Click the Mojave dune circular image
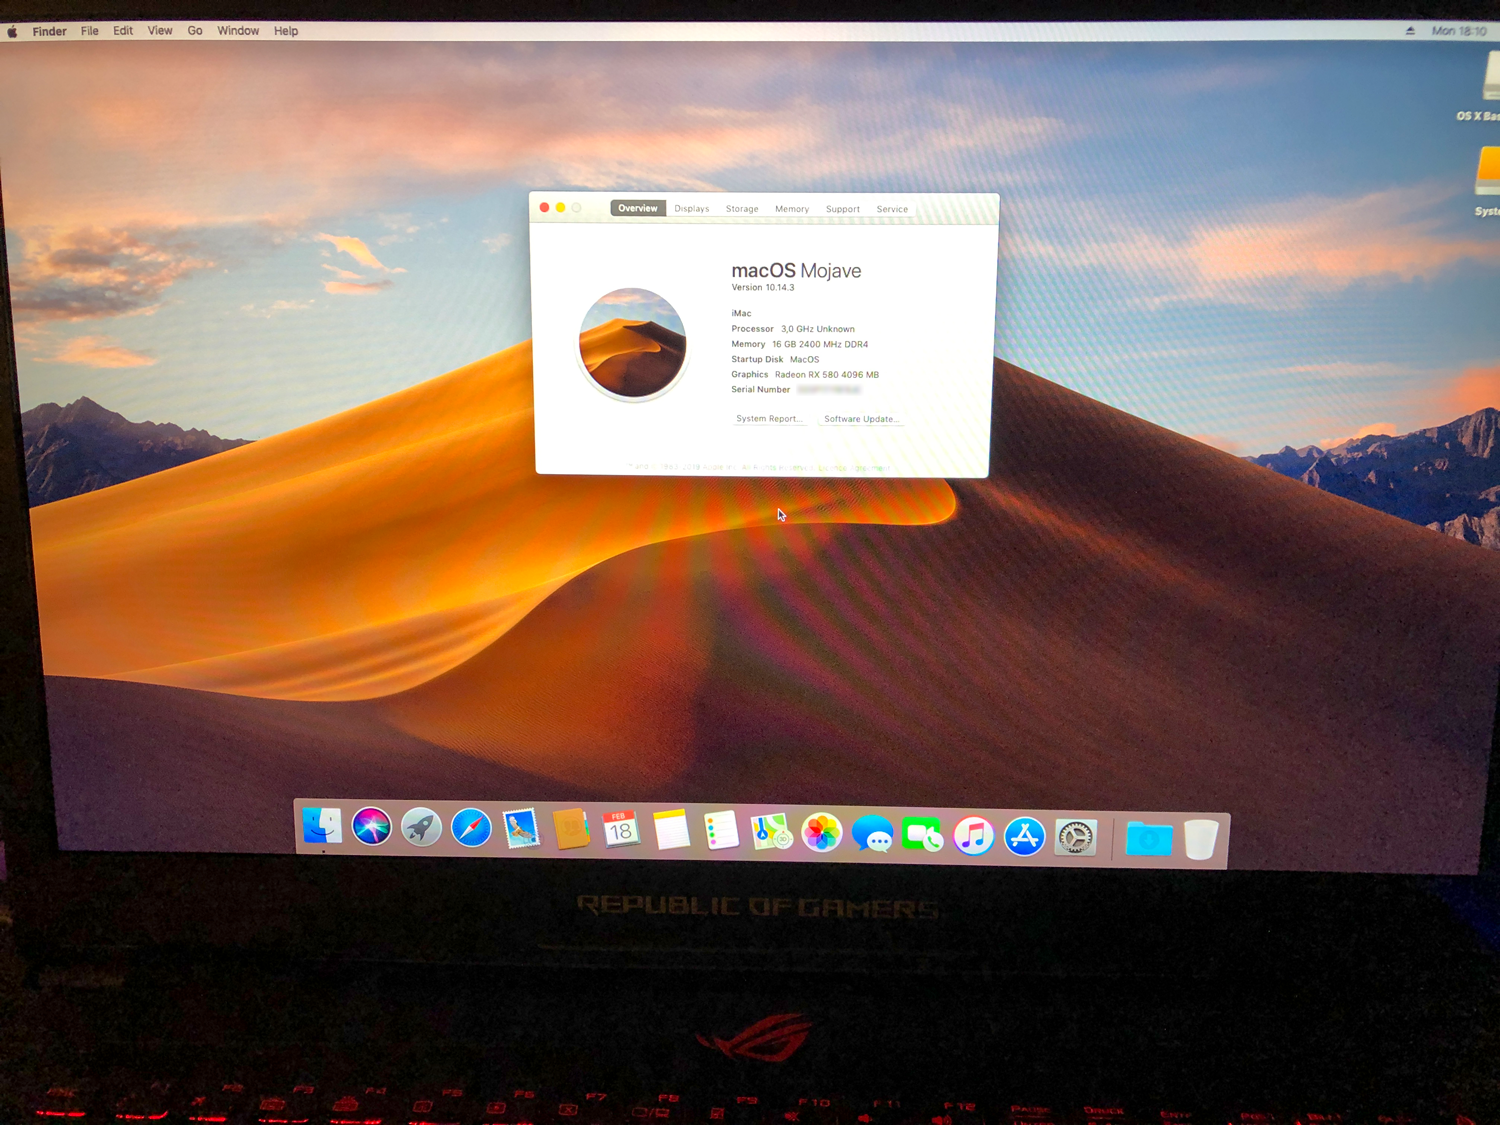 click(632, 343)
